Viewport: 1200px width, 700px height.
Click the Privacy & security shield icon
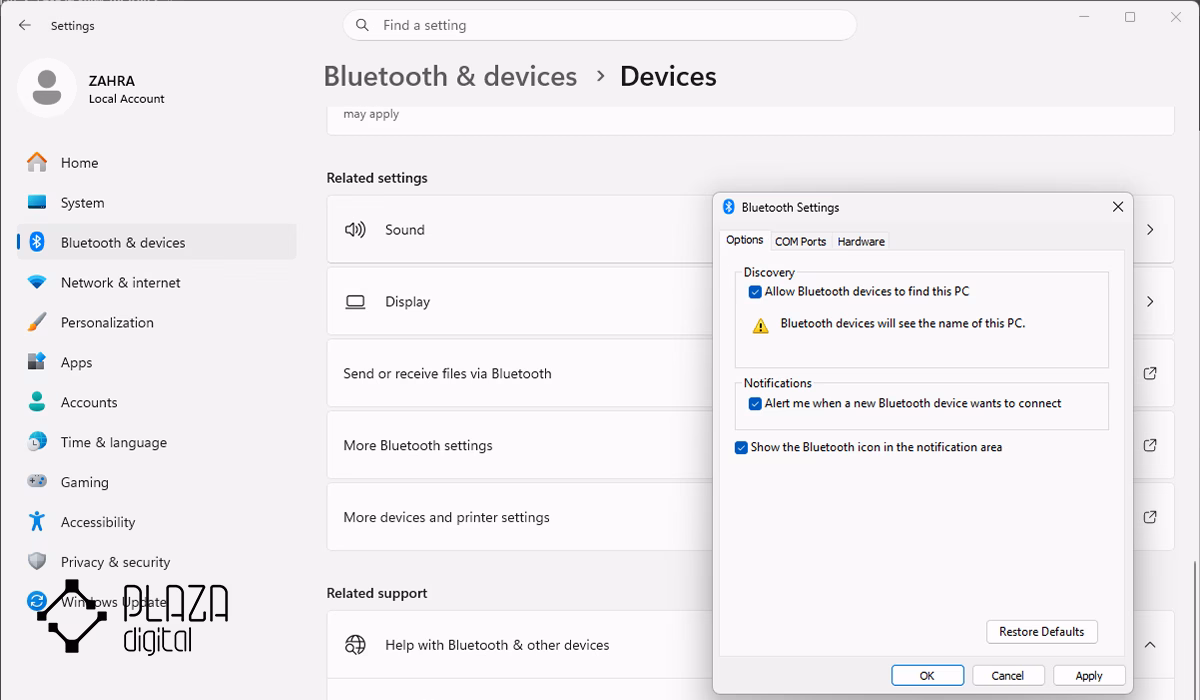coord(37,562)
